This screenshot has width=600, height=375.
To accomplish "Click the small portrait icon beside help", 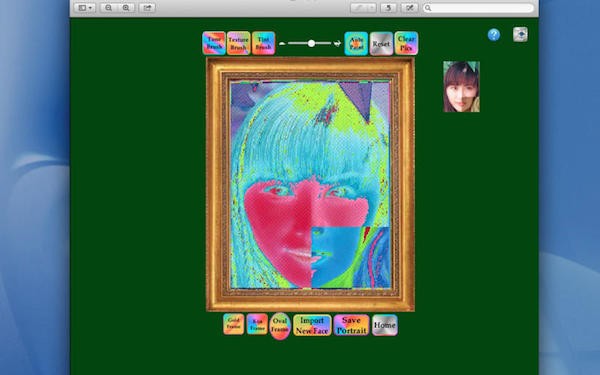I will (520, 34).
